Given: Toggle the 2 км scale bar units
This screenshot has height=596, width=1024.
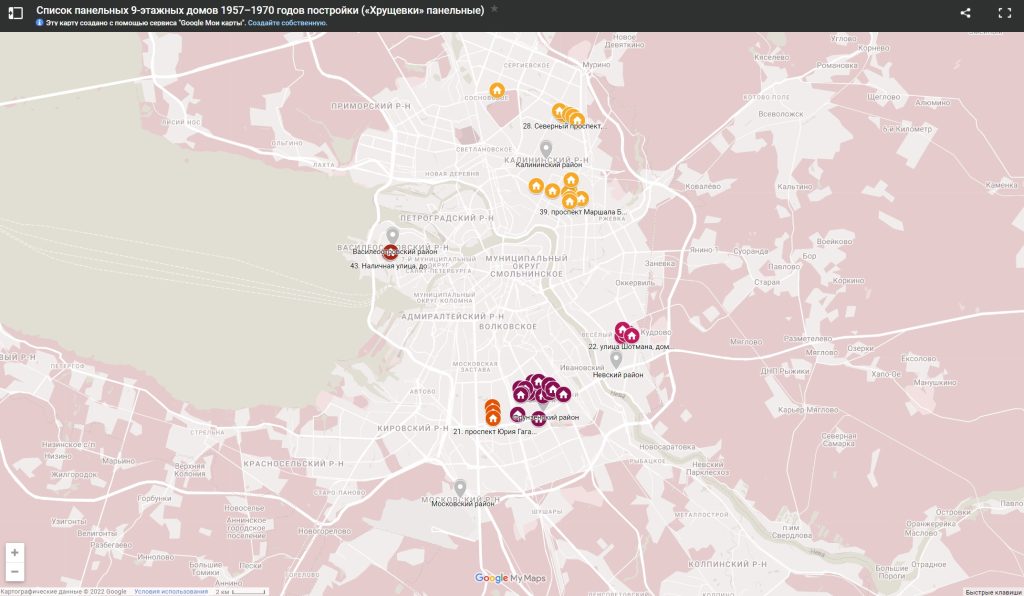Looking at the screenshot, I should point(240,591).
